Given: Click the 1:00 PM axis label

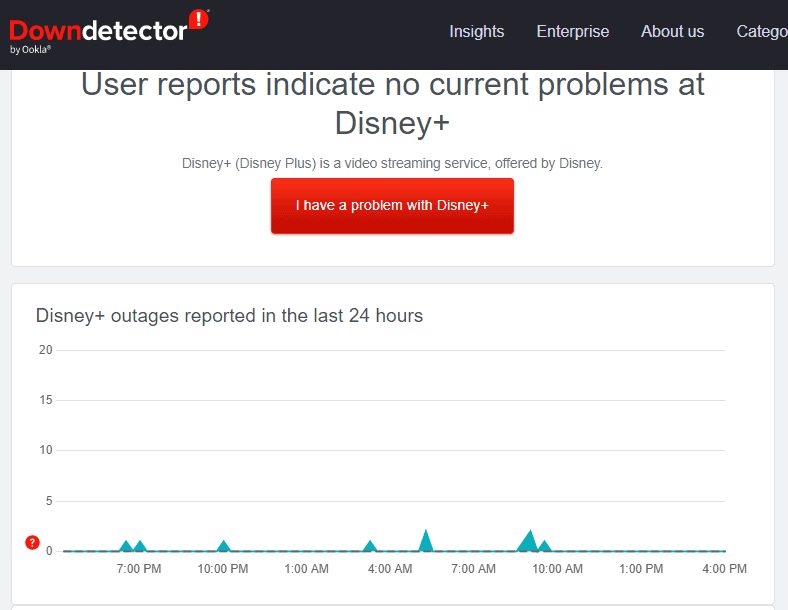Looking at the screenshot, I should pos(641,569).
